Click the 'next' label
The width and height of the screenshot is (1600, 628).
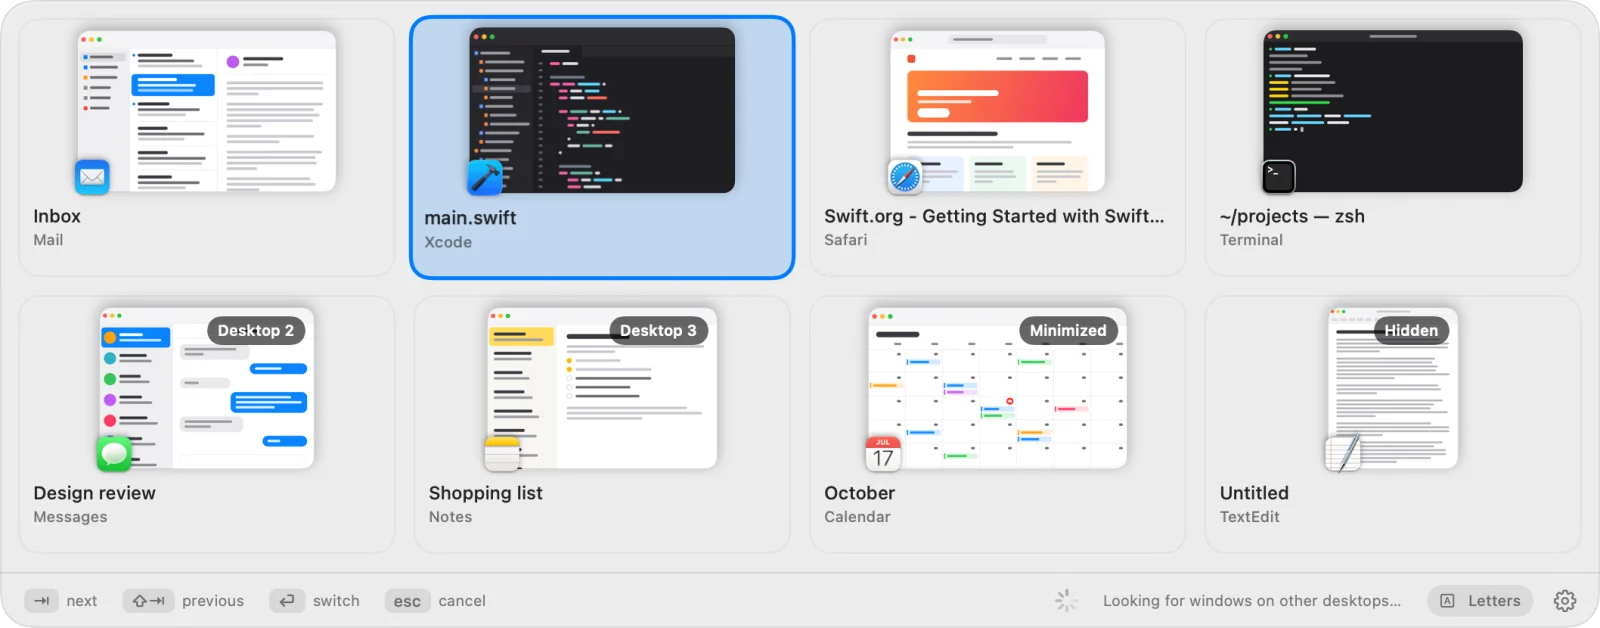(x=82, y=601)
